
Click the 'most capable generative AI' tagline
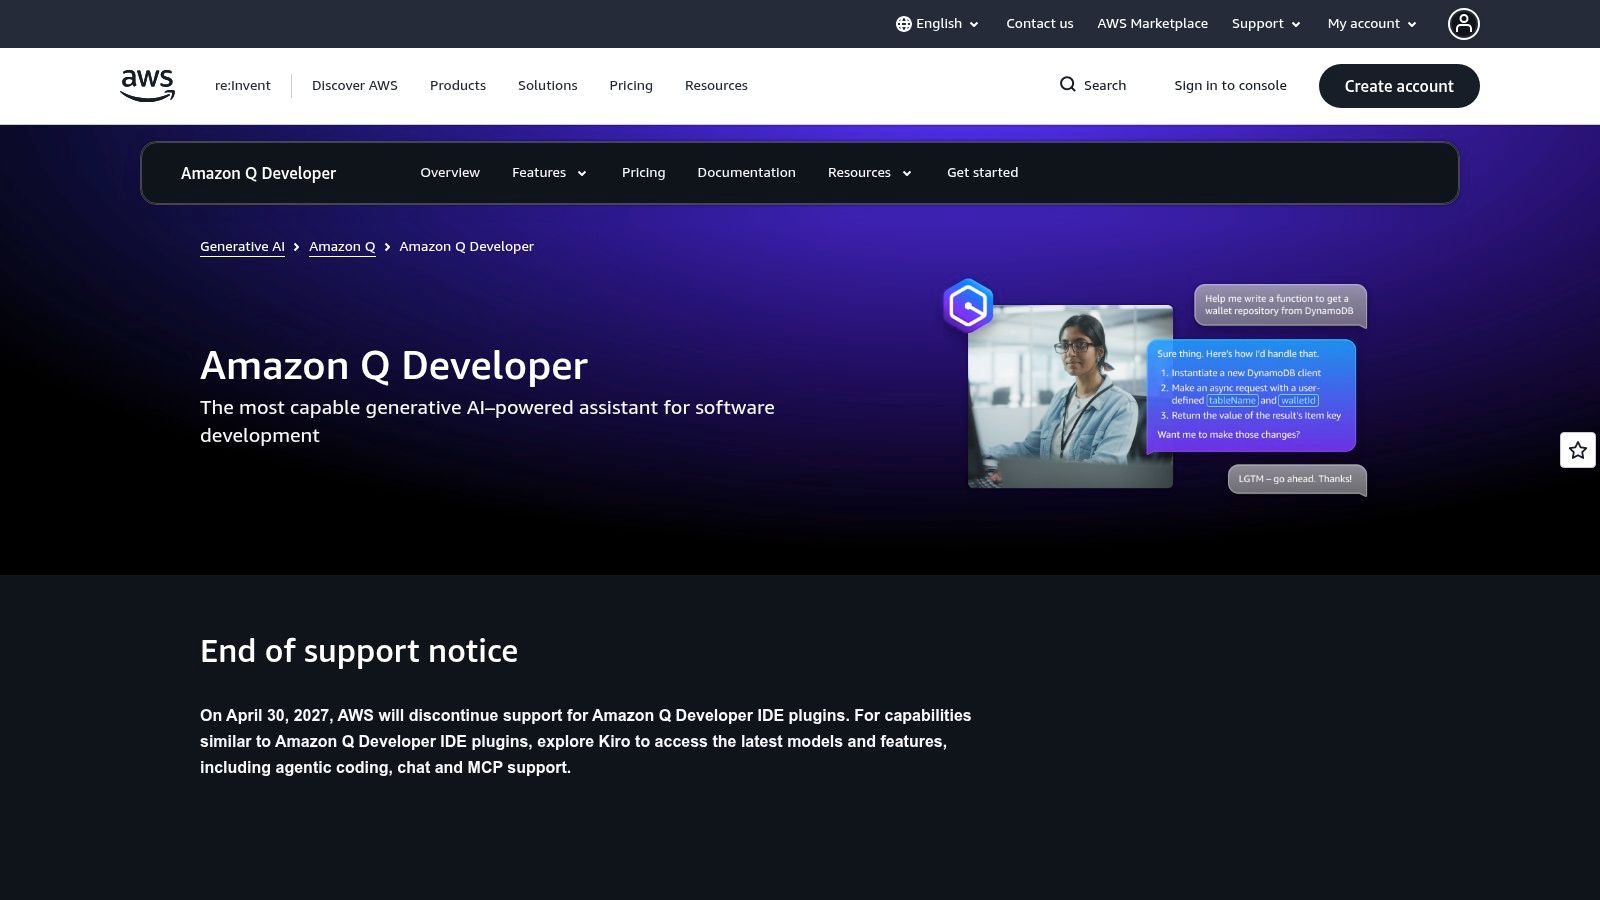click(487, 421)
